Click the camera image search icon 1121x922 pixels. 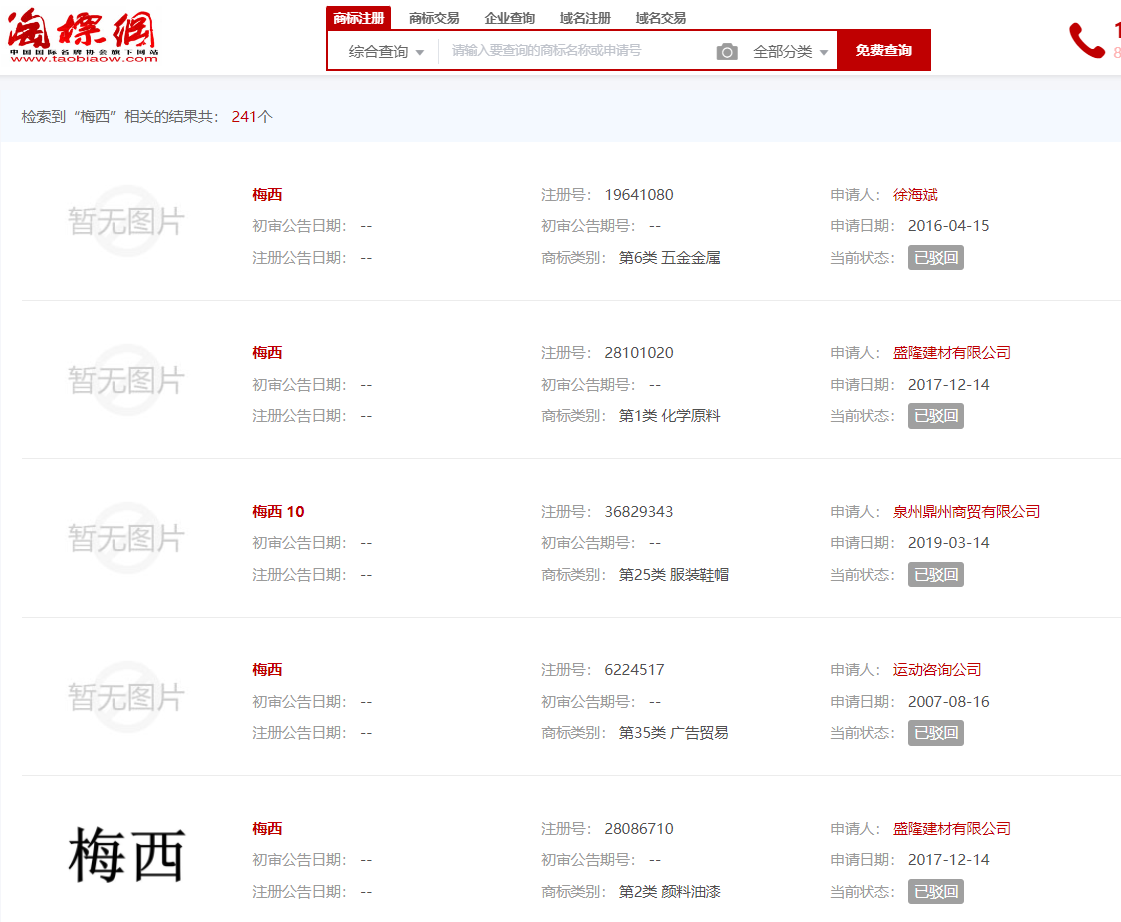coord(727,52)
